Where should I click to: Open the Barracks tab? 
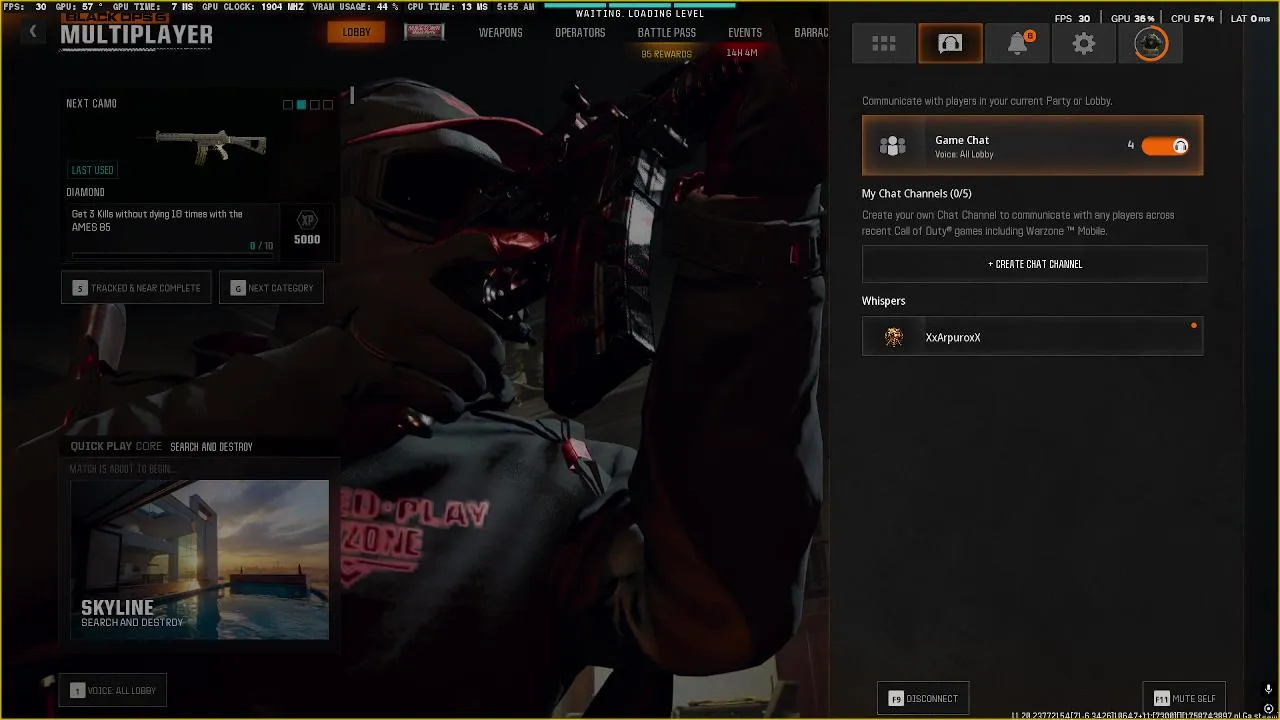[811, 33]
